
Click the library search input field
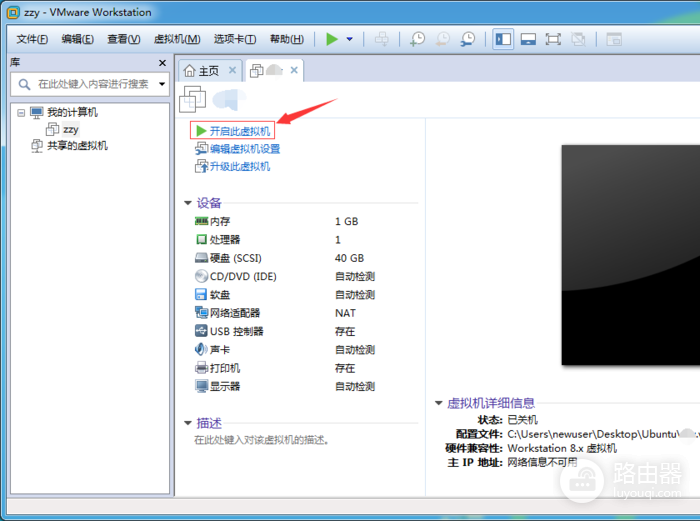(x=93, y=84)
